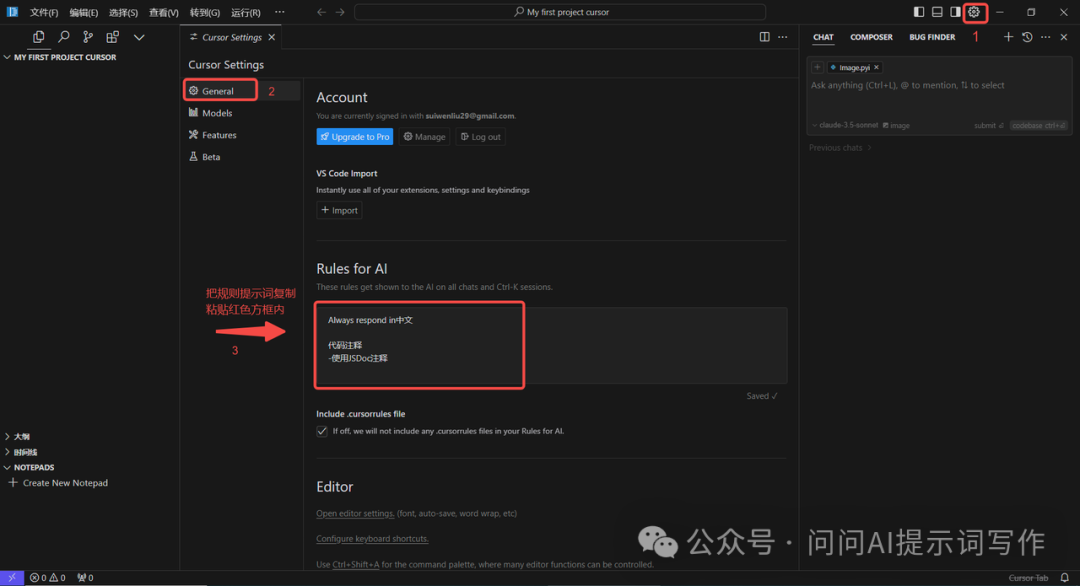Toggle Include .cursorrules file checkbox
Screen dimensions: 1080x586
[x=322, y=431]
